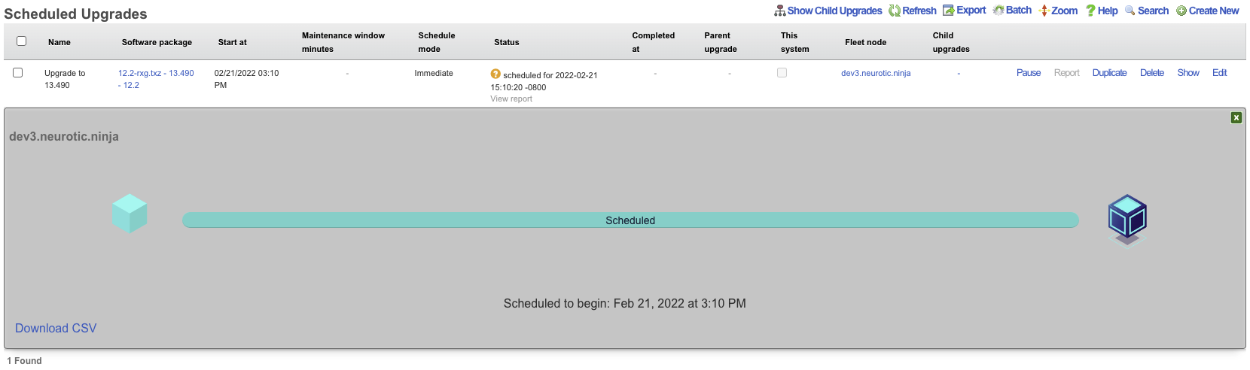Open Help via question mark icon
This screenshot has height=370, width=1250.
[1090, 10]
